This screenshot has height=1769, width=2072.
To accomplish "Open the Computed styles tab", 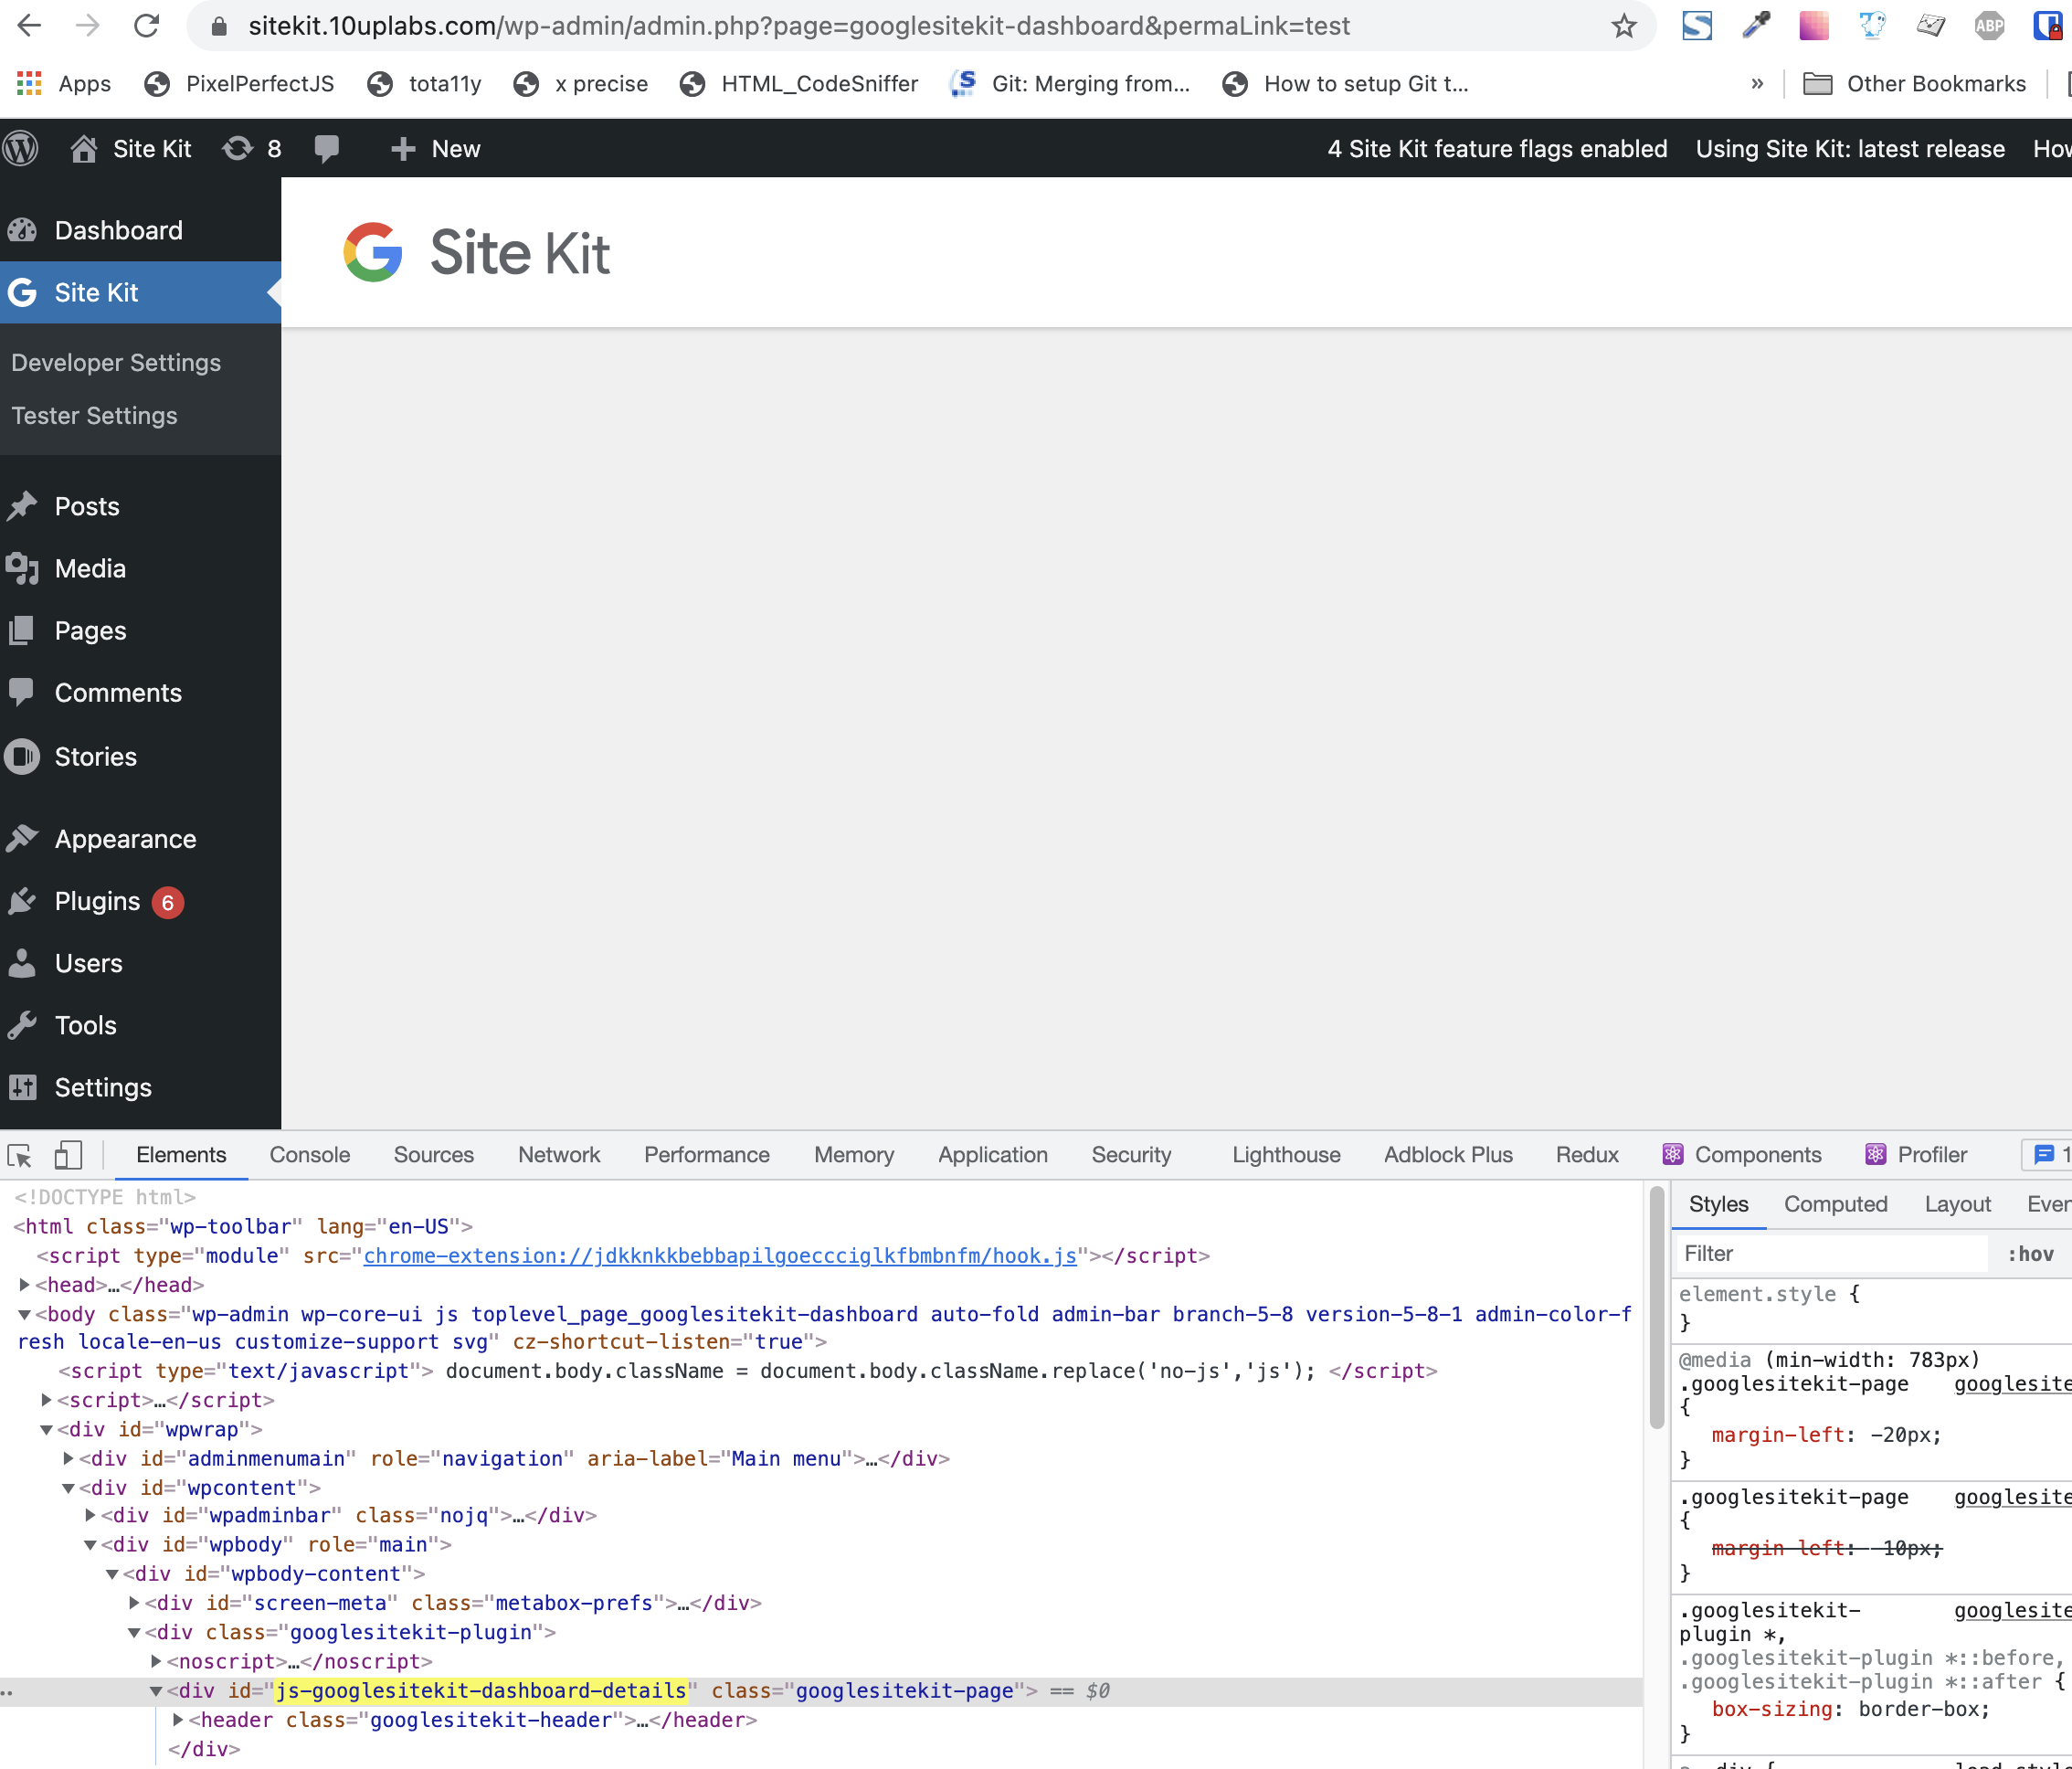I will click(x=1835, y=1205).
